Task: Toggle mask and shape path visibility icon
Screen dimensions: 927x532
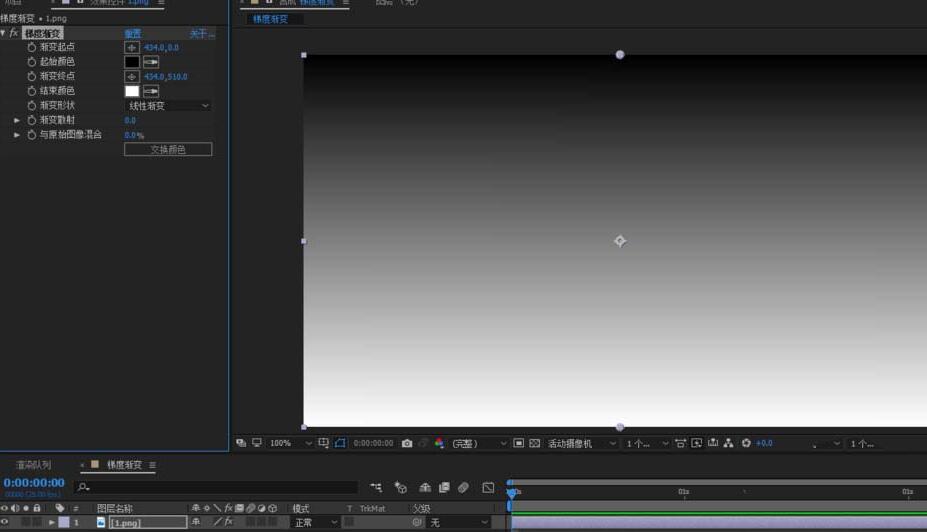Action: tap(340, 443)
